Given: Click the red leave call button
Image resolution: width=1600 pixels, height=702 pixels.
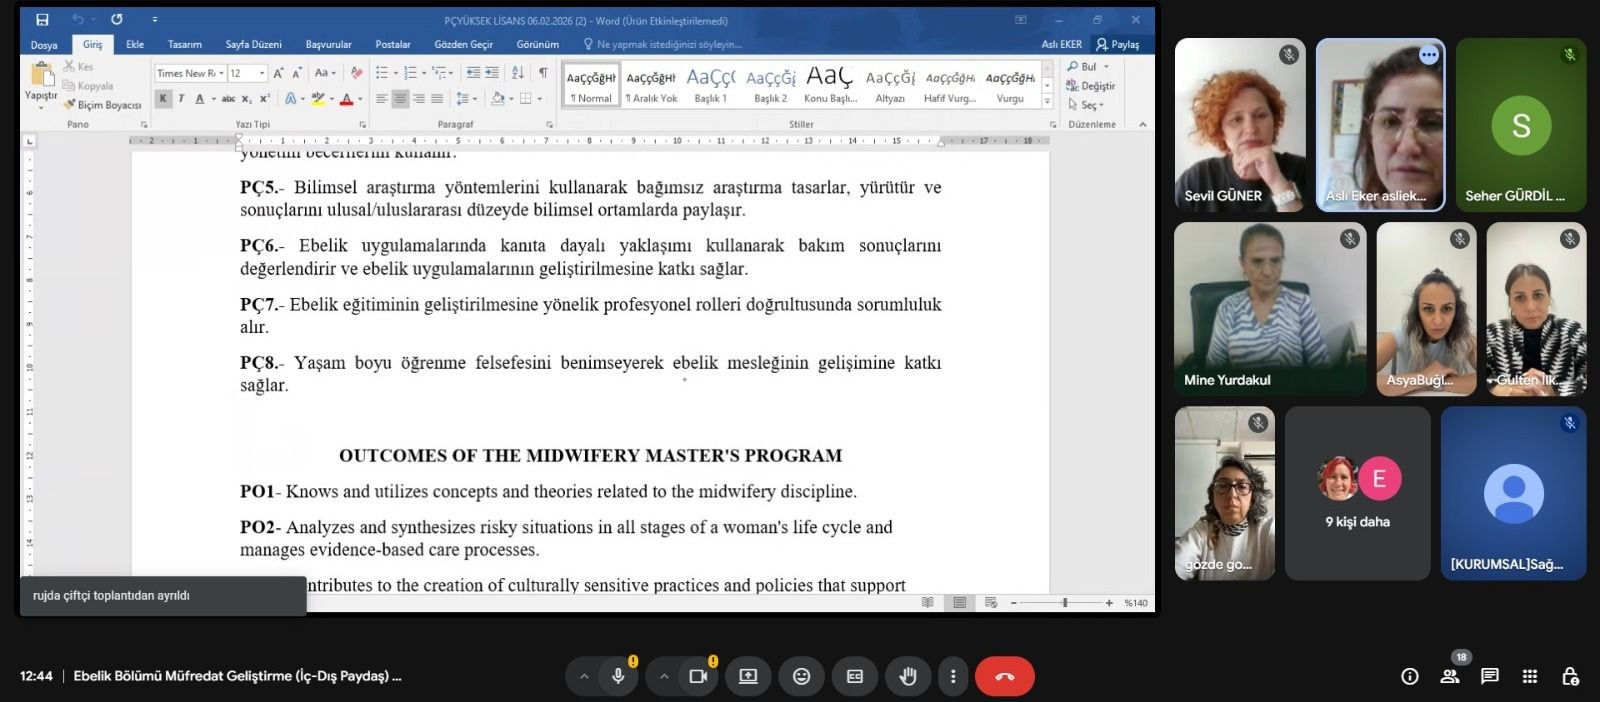Looking at the screenshot, I should (x=1004, y=677).
